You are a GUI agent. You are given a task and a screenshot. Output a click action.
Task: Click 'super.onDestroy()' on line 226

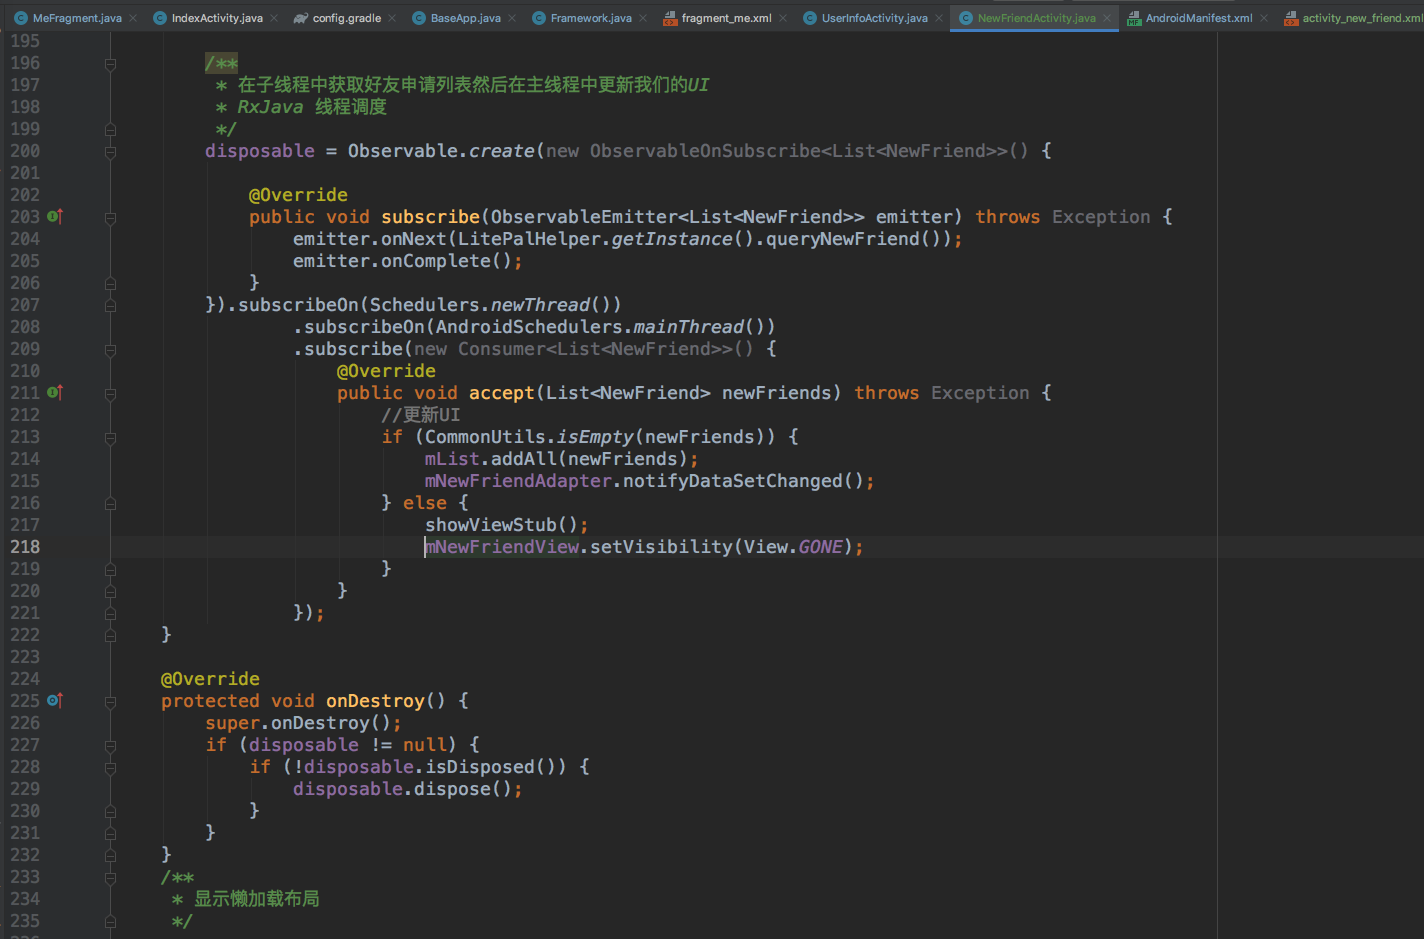(298, 723)
